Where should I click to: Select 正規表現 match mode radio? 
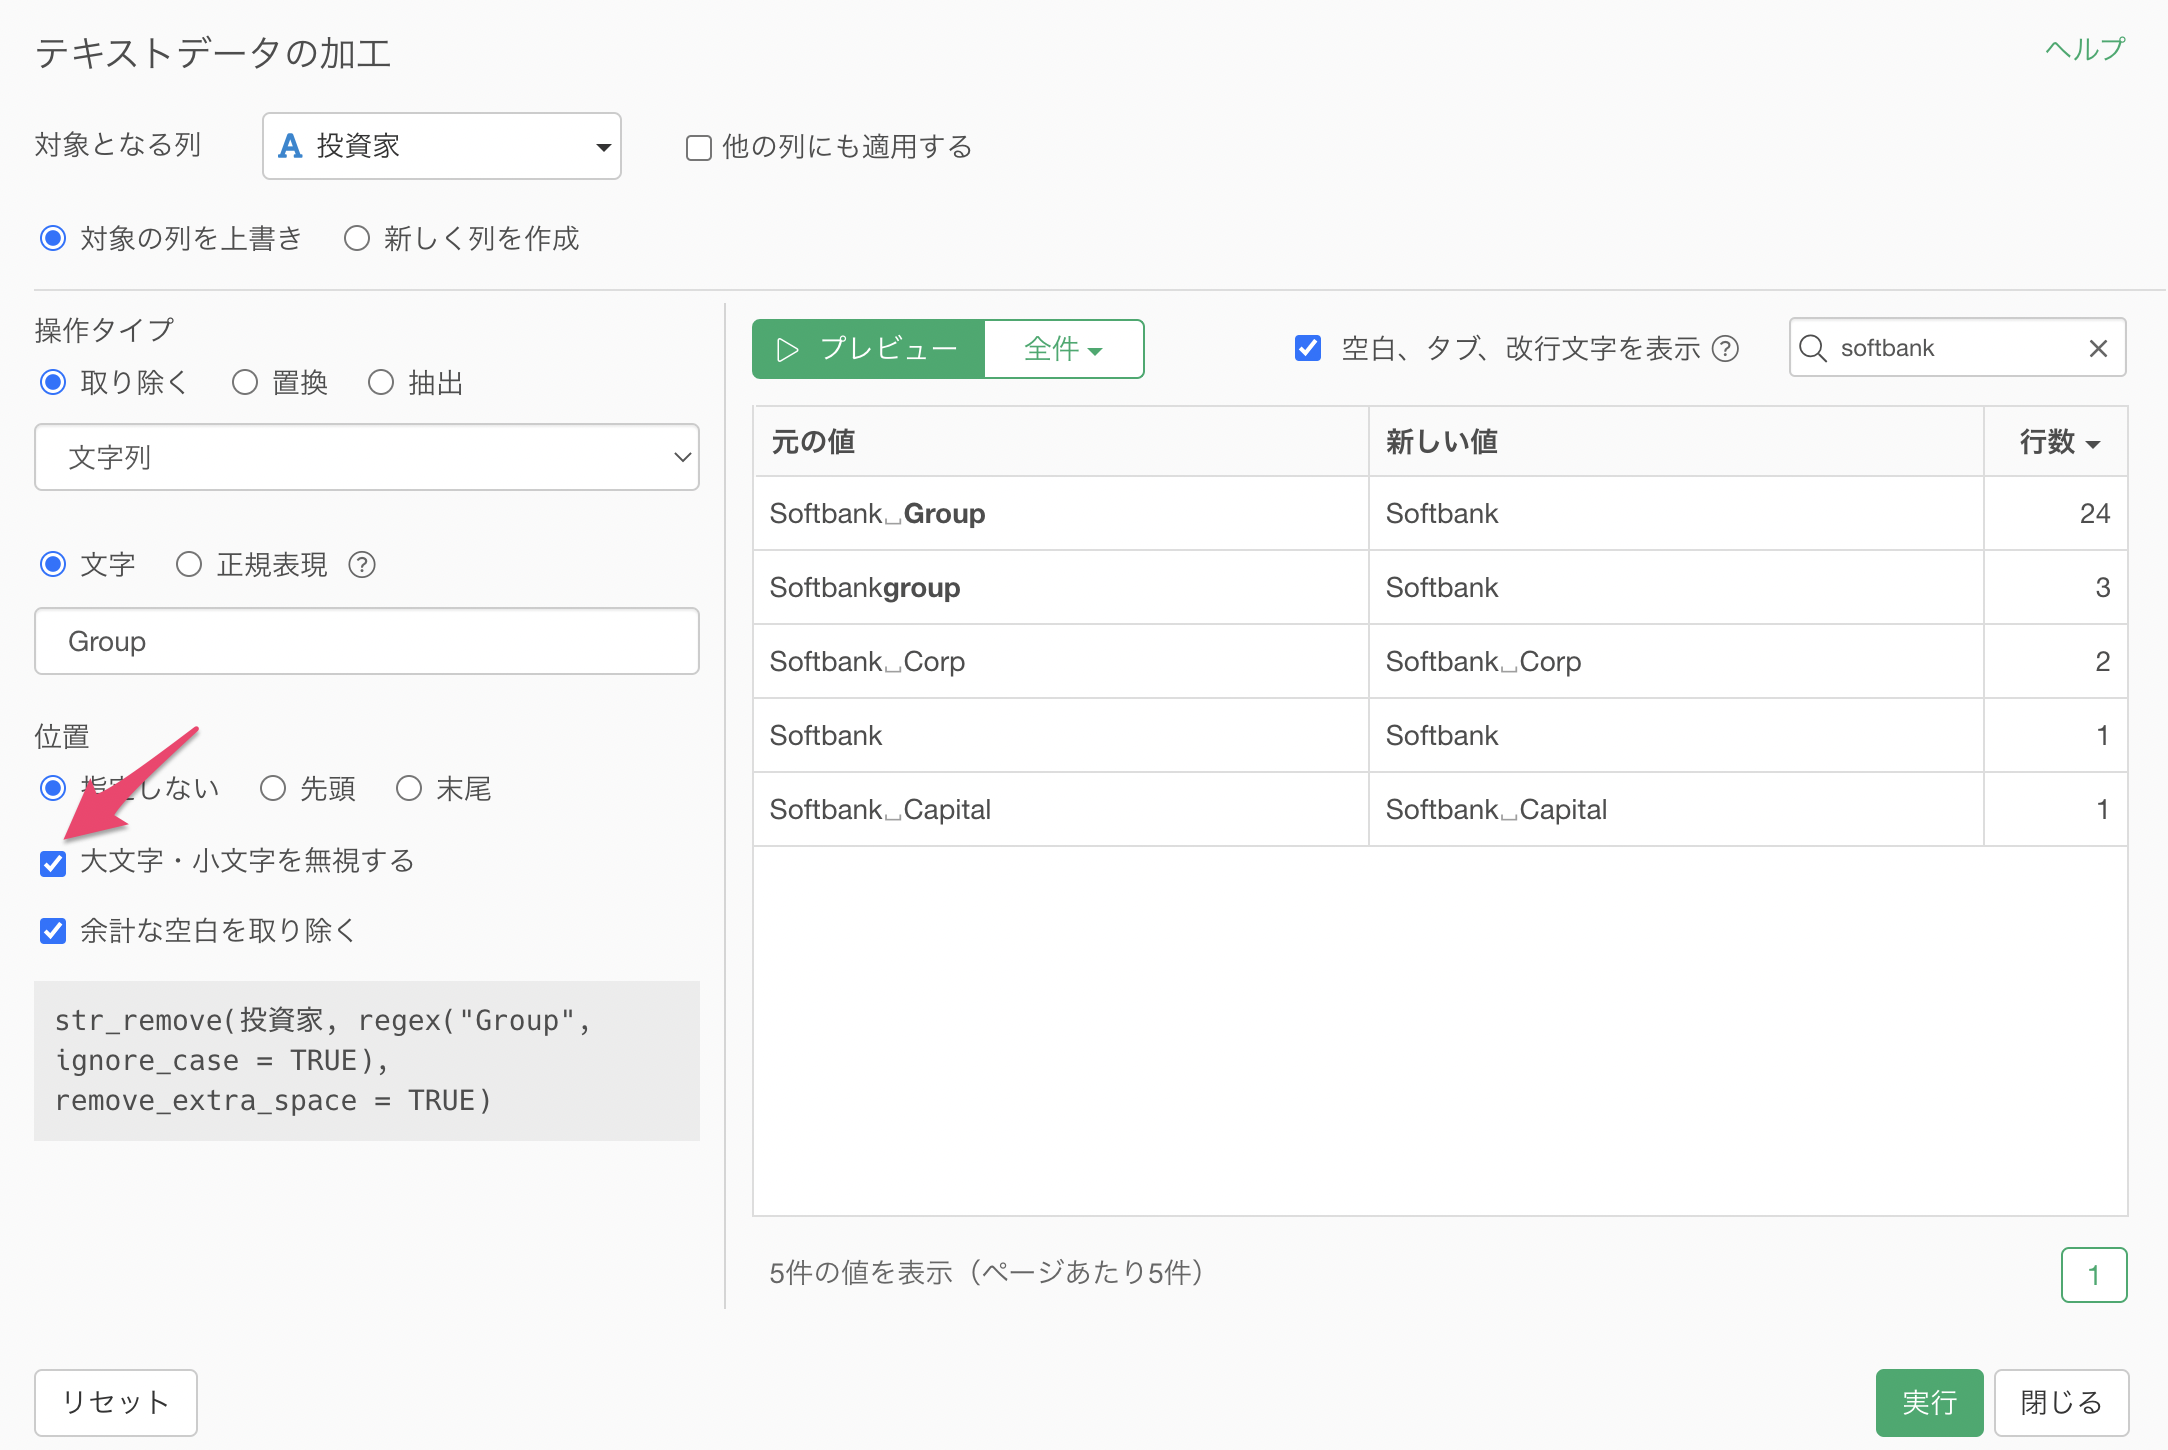189,564
